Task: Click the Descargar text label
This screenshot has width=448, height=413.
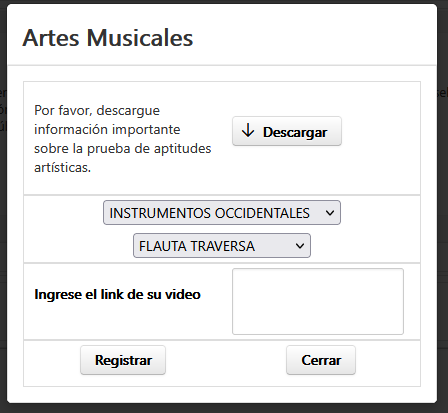Action: pyautogui.click(x=295, y=132)
